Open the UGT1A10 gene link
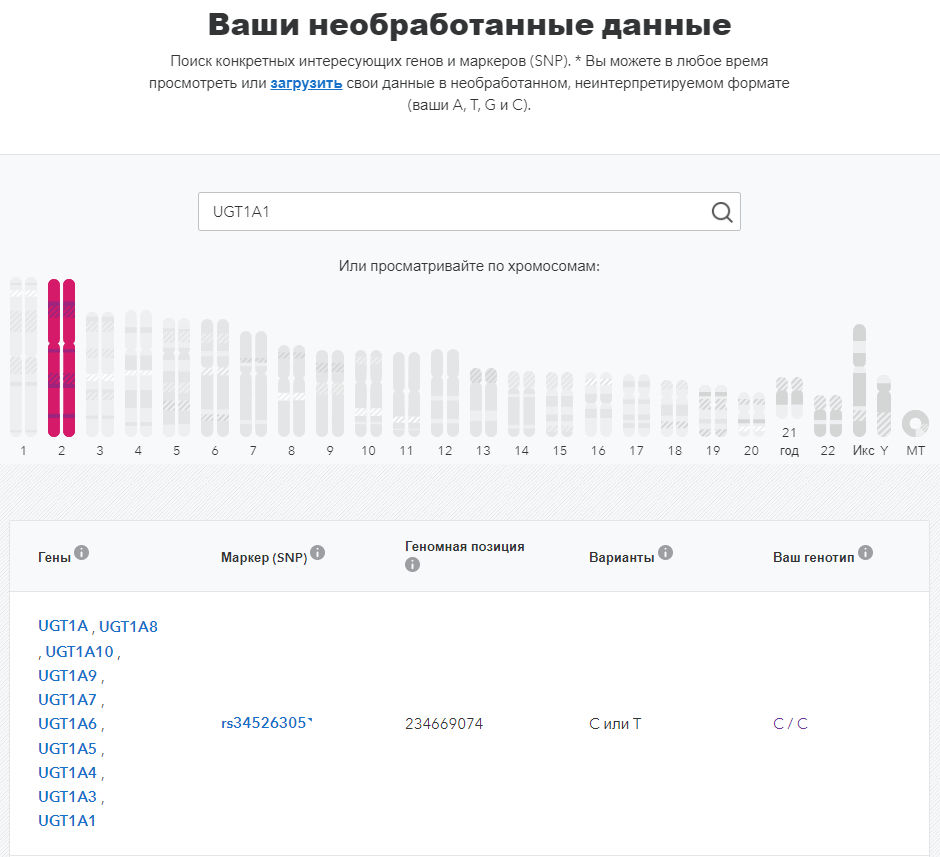 (79, 651)
